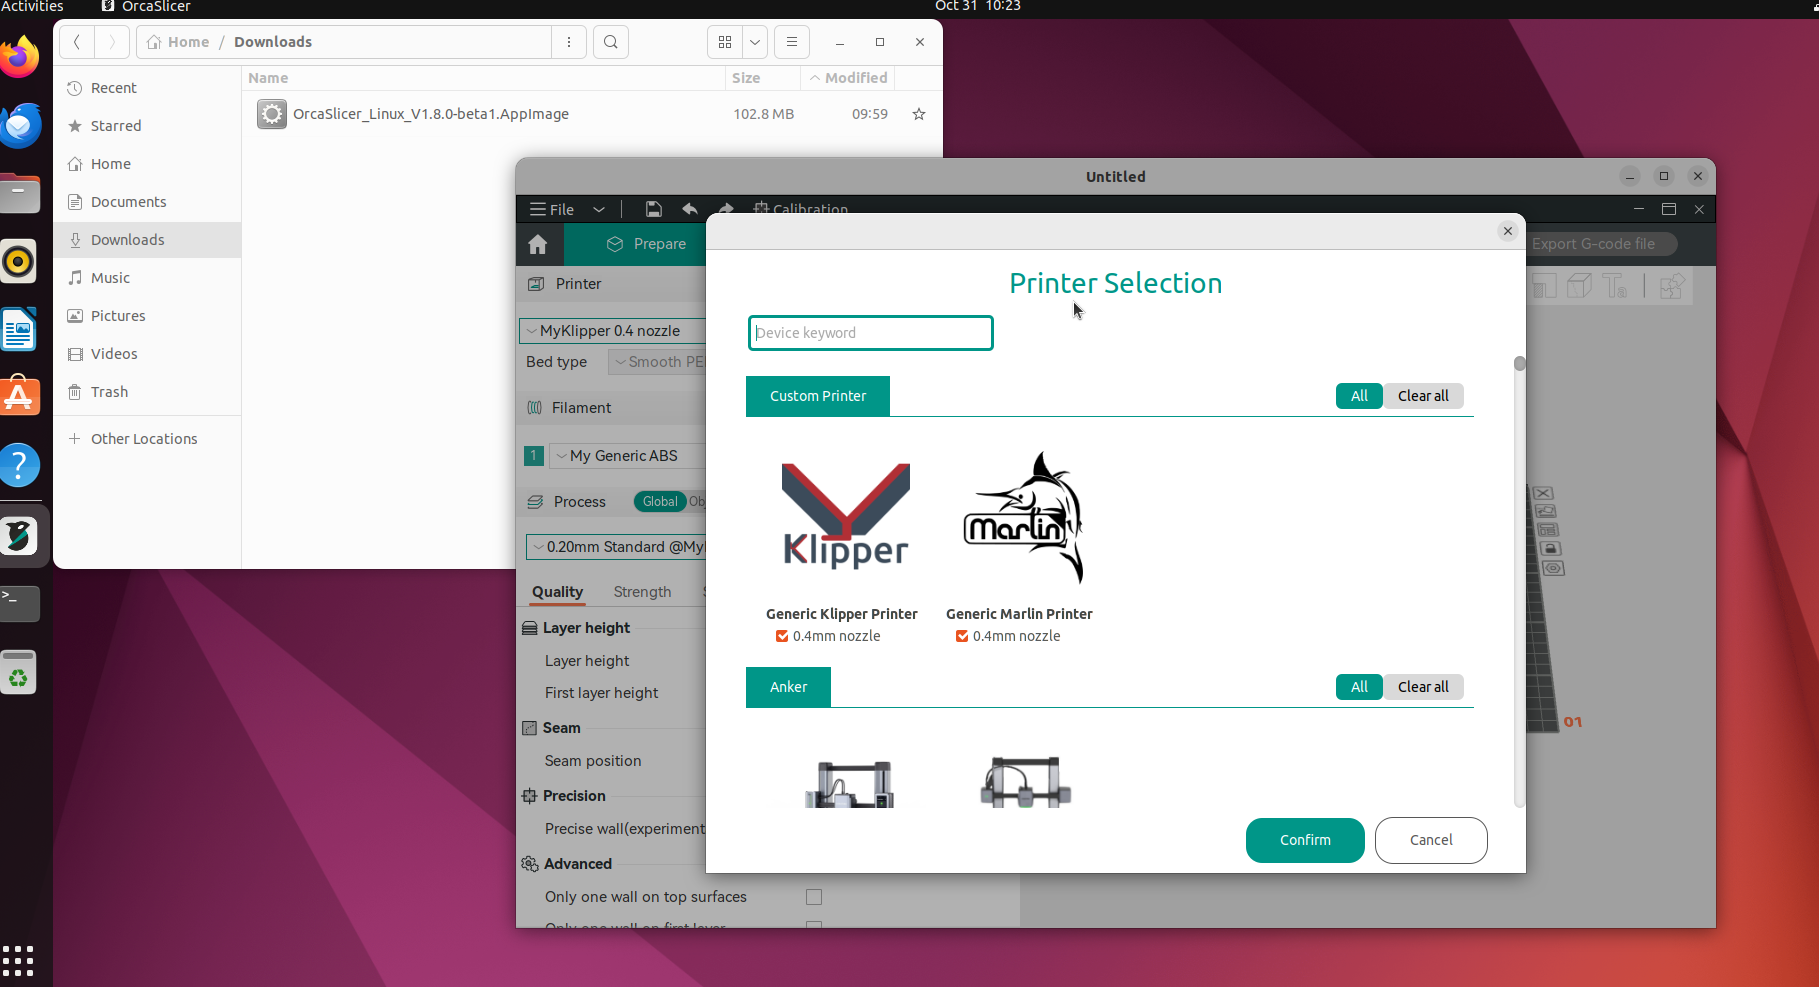Click the Layer height group icon
1819x987 pixels.
(530, 628)
